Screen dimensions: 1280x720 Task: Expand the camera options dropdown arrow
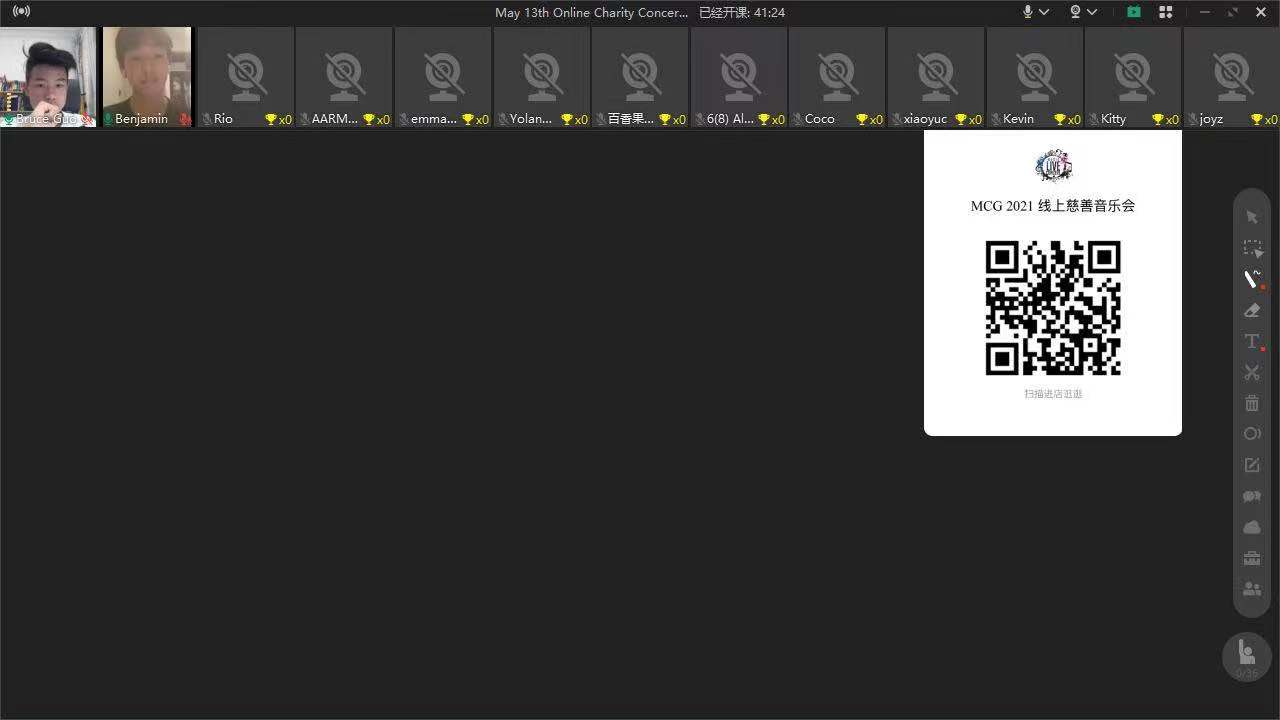point(1092,12)
